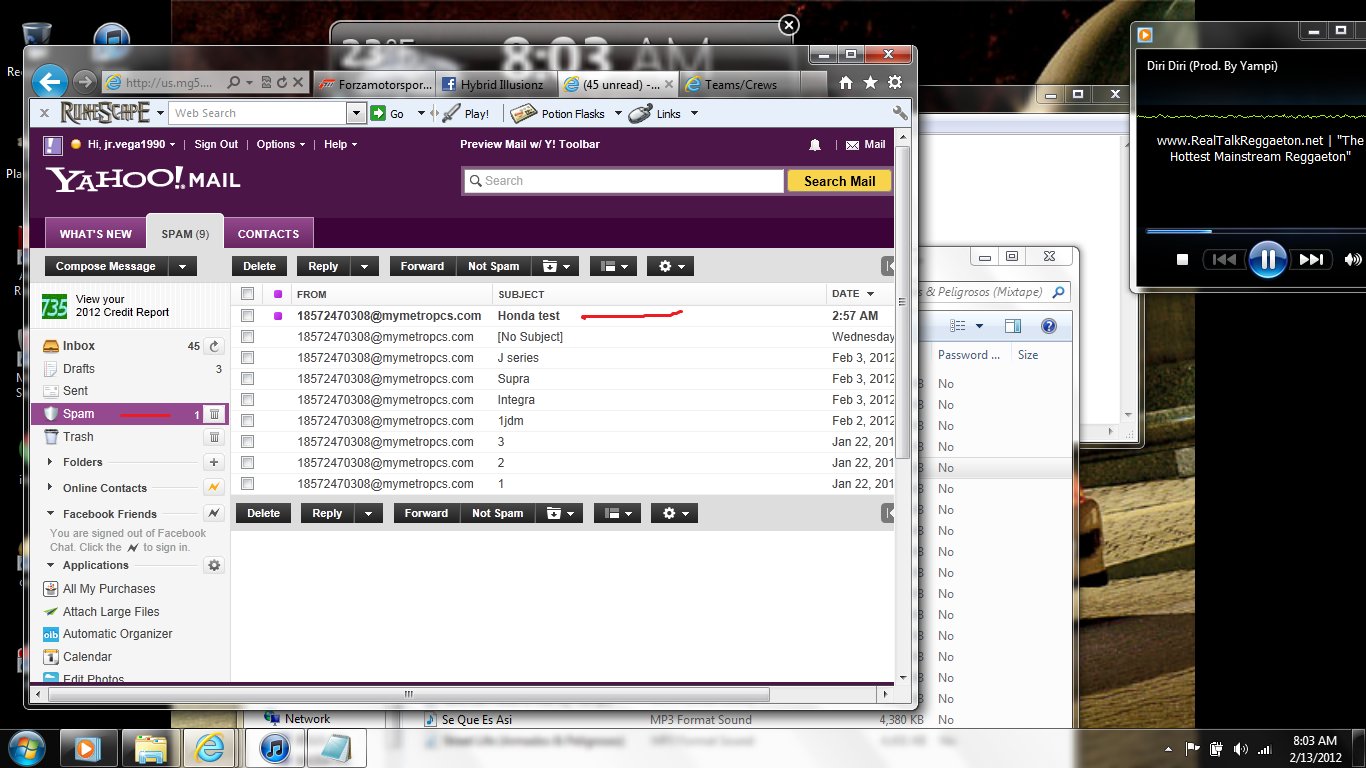Select the [No Subject] message checkbox
This screenshot has width=1366, height=768.
(x=248, y=337)
